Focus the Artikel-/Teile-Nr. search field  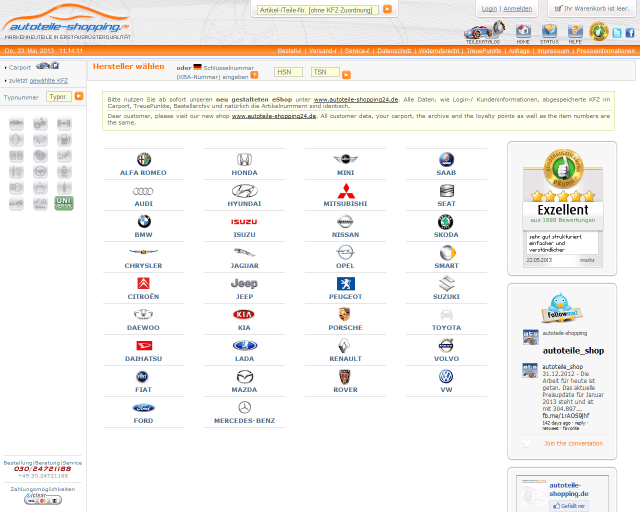coord(318,10)
